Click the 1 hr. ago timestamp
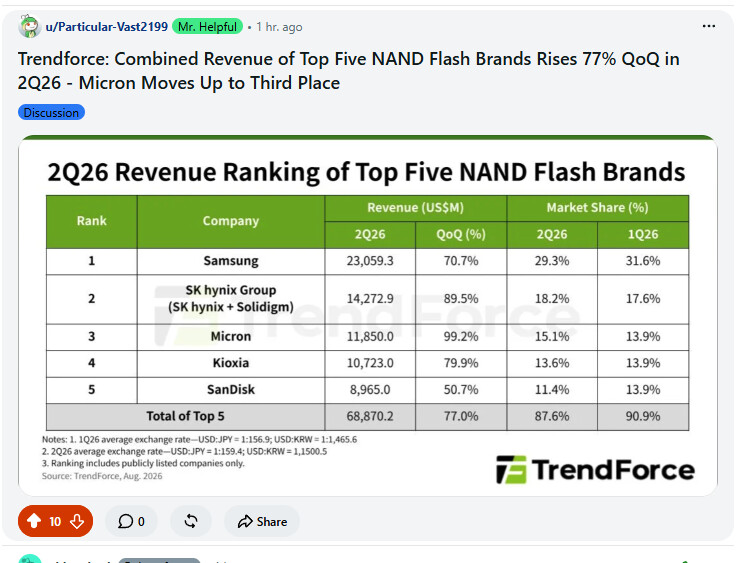 [x=279, y=27]
